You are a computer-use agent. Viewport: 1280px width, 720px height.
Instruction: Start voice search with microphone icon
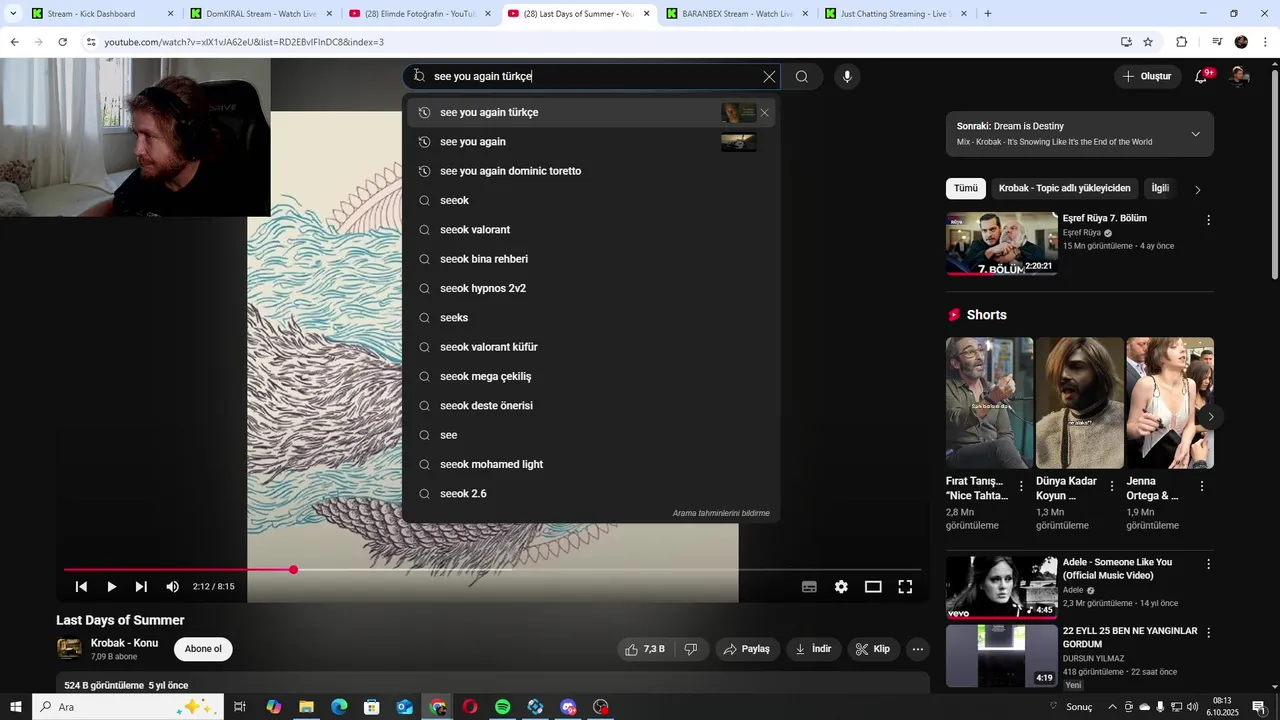pyautogui.click(x=847, y=77)
